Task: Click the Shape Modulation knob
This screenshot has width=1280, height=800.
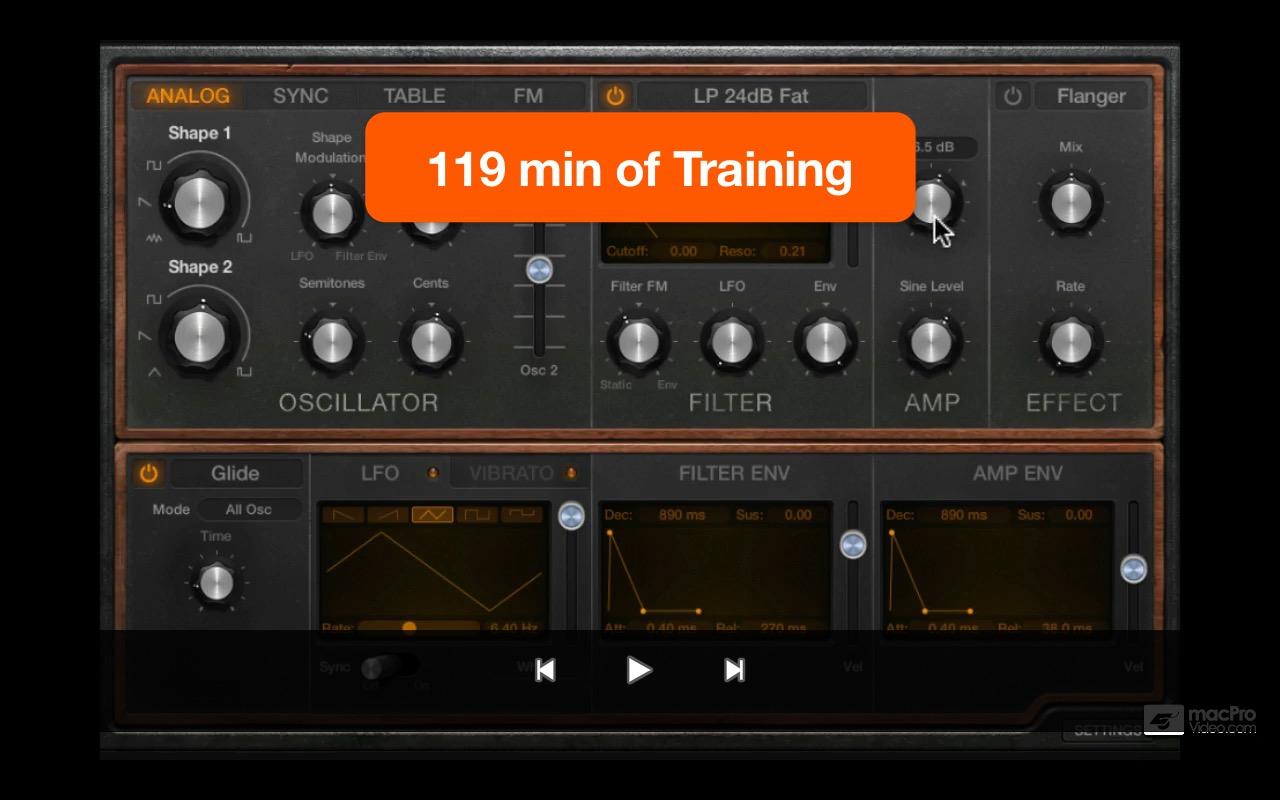Action: [331, 211]
